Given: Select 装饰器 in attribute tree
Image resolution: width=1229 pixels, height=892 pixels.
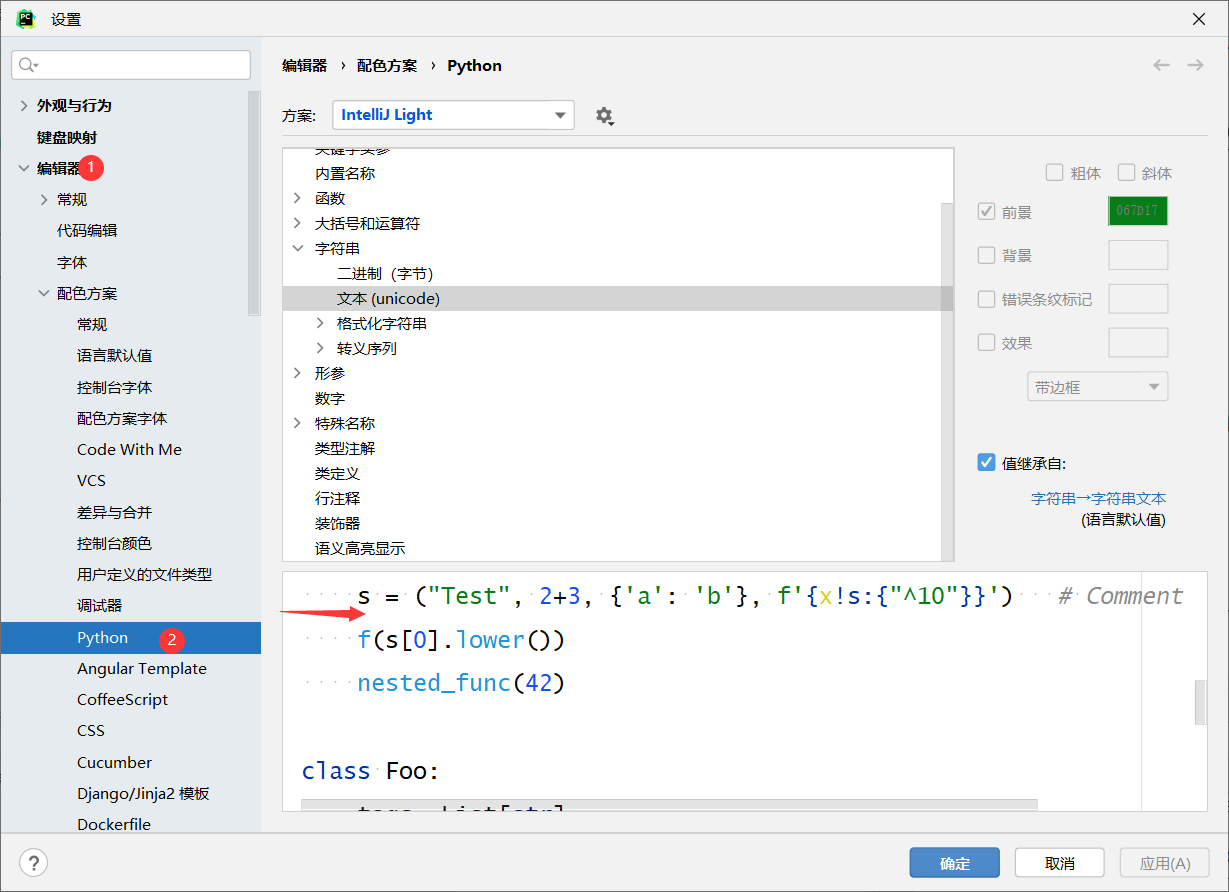Looking at the screenshot, I should coord(337,523).
